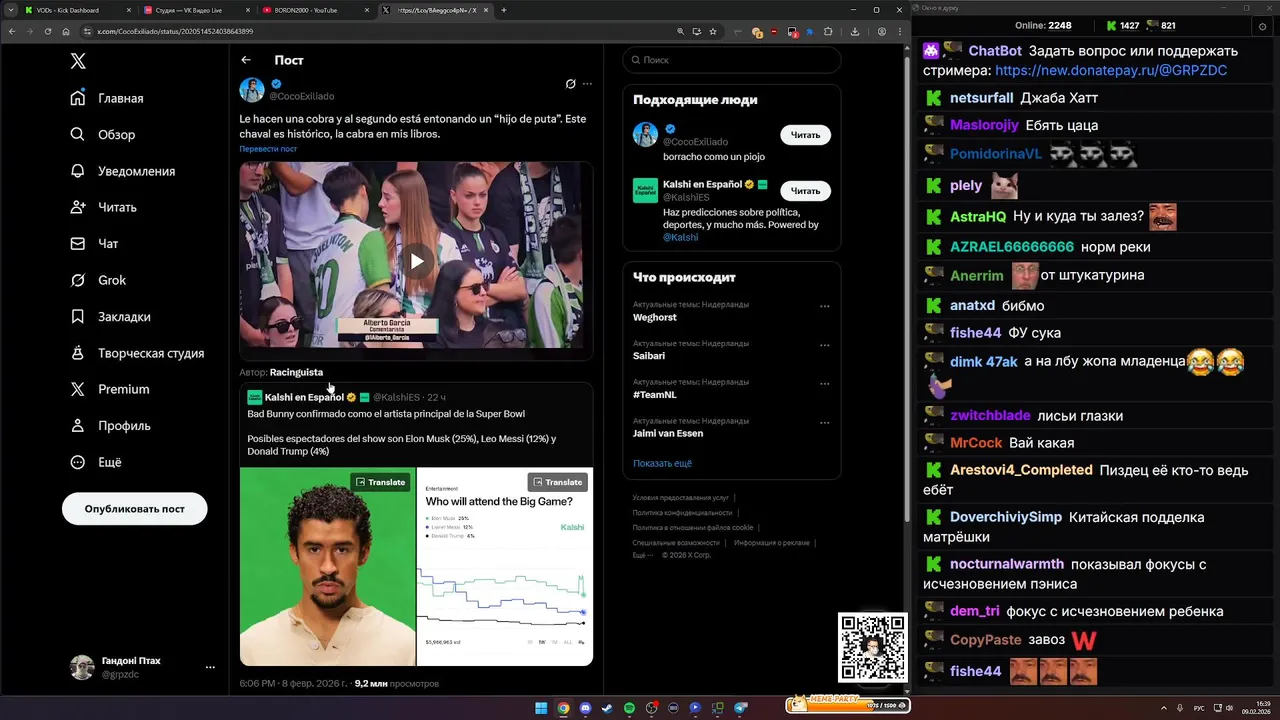Bookmark this page with star icon
The image size is (1280, 720).
click(x=713, y=32)
